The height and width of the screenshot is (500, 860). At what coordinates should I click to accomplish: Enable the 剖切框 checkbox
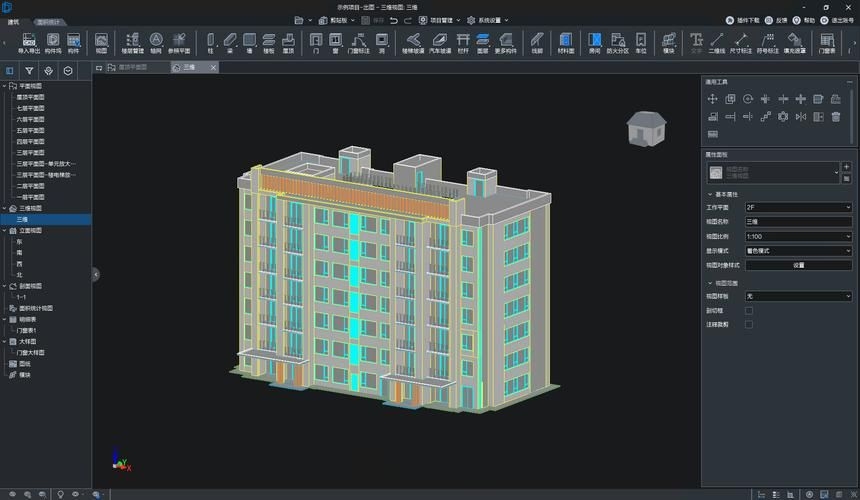click(749, 310)
